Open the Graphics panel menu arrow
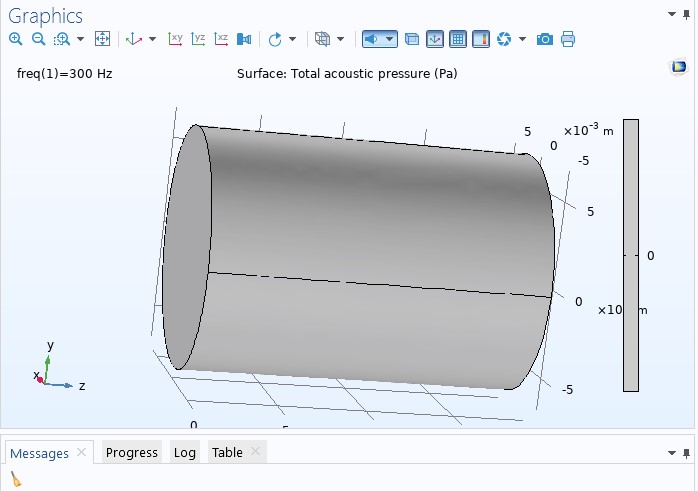 coord(672,14)
